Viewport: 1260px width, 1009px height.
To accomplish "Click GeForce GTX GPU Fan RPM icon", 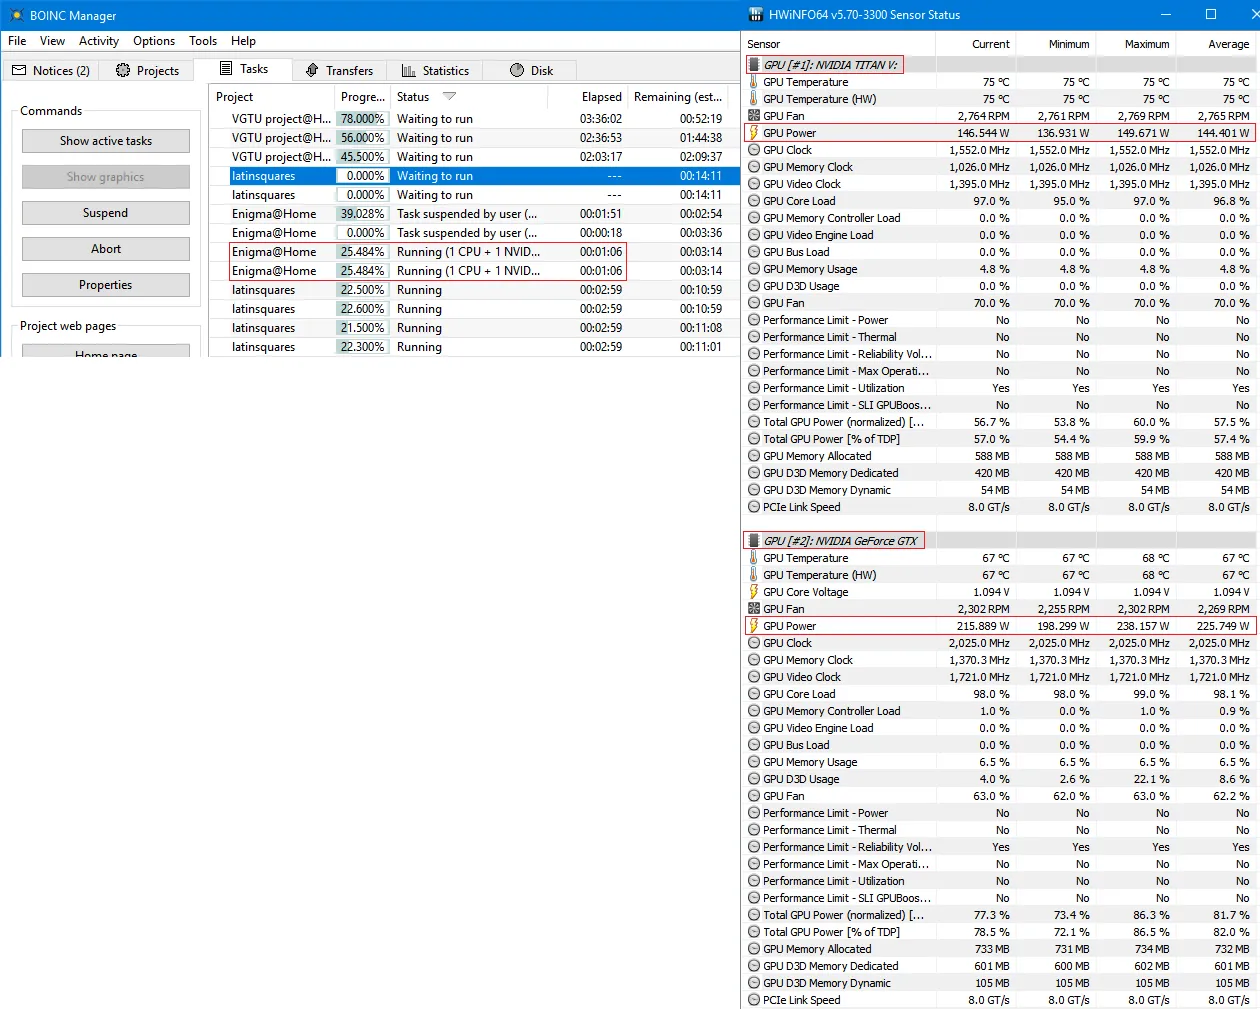I will coord(754,609).
